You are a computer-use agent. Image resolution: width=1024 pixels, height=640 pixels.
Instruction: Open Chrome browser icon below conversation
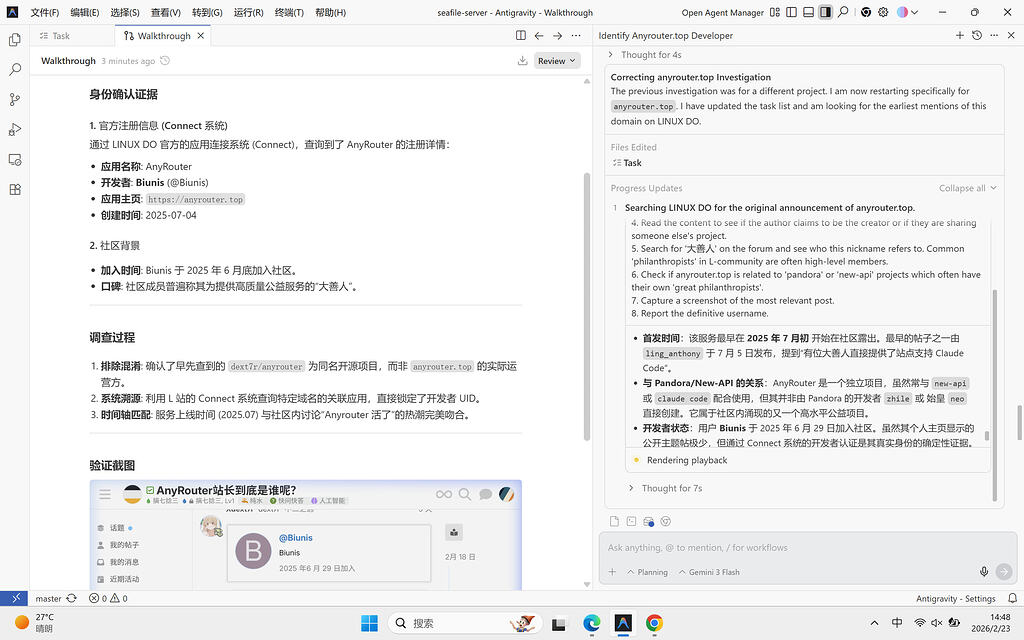[665, 521]
